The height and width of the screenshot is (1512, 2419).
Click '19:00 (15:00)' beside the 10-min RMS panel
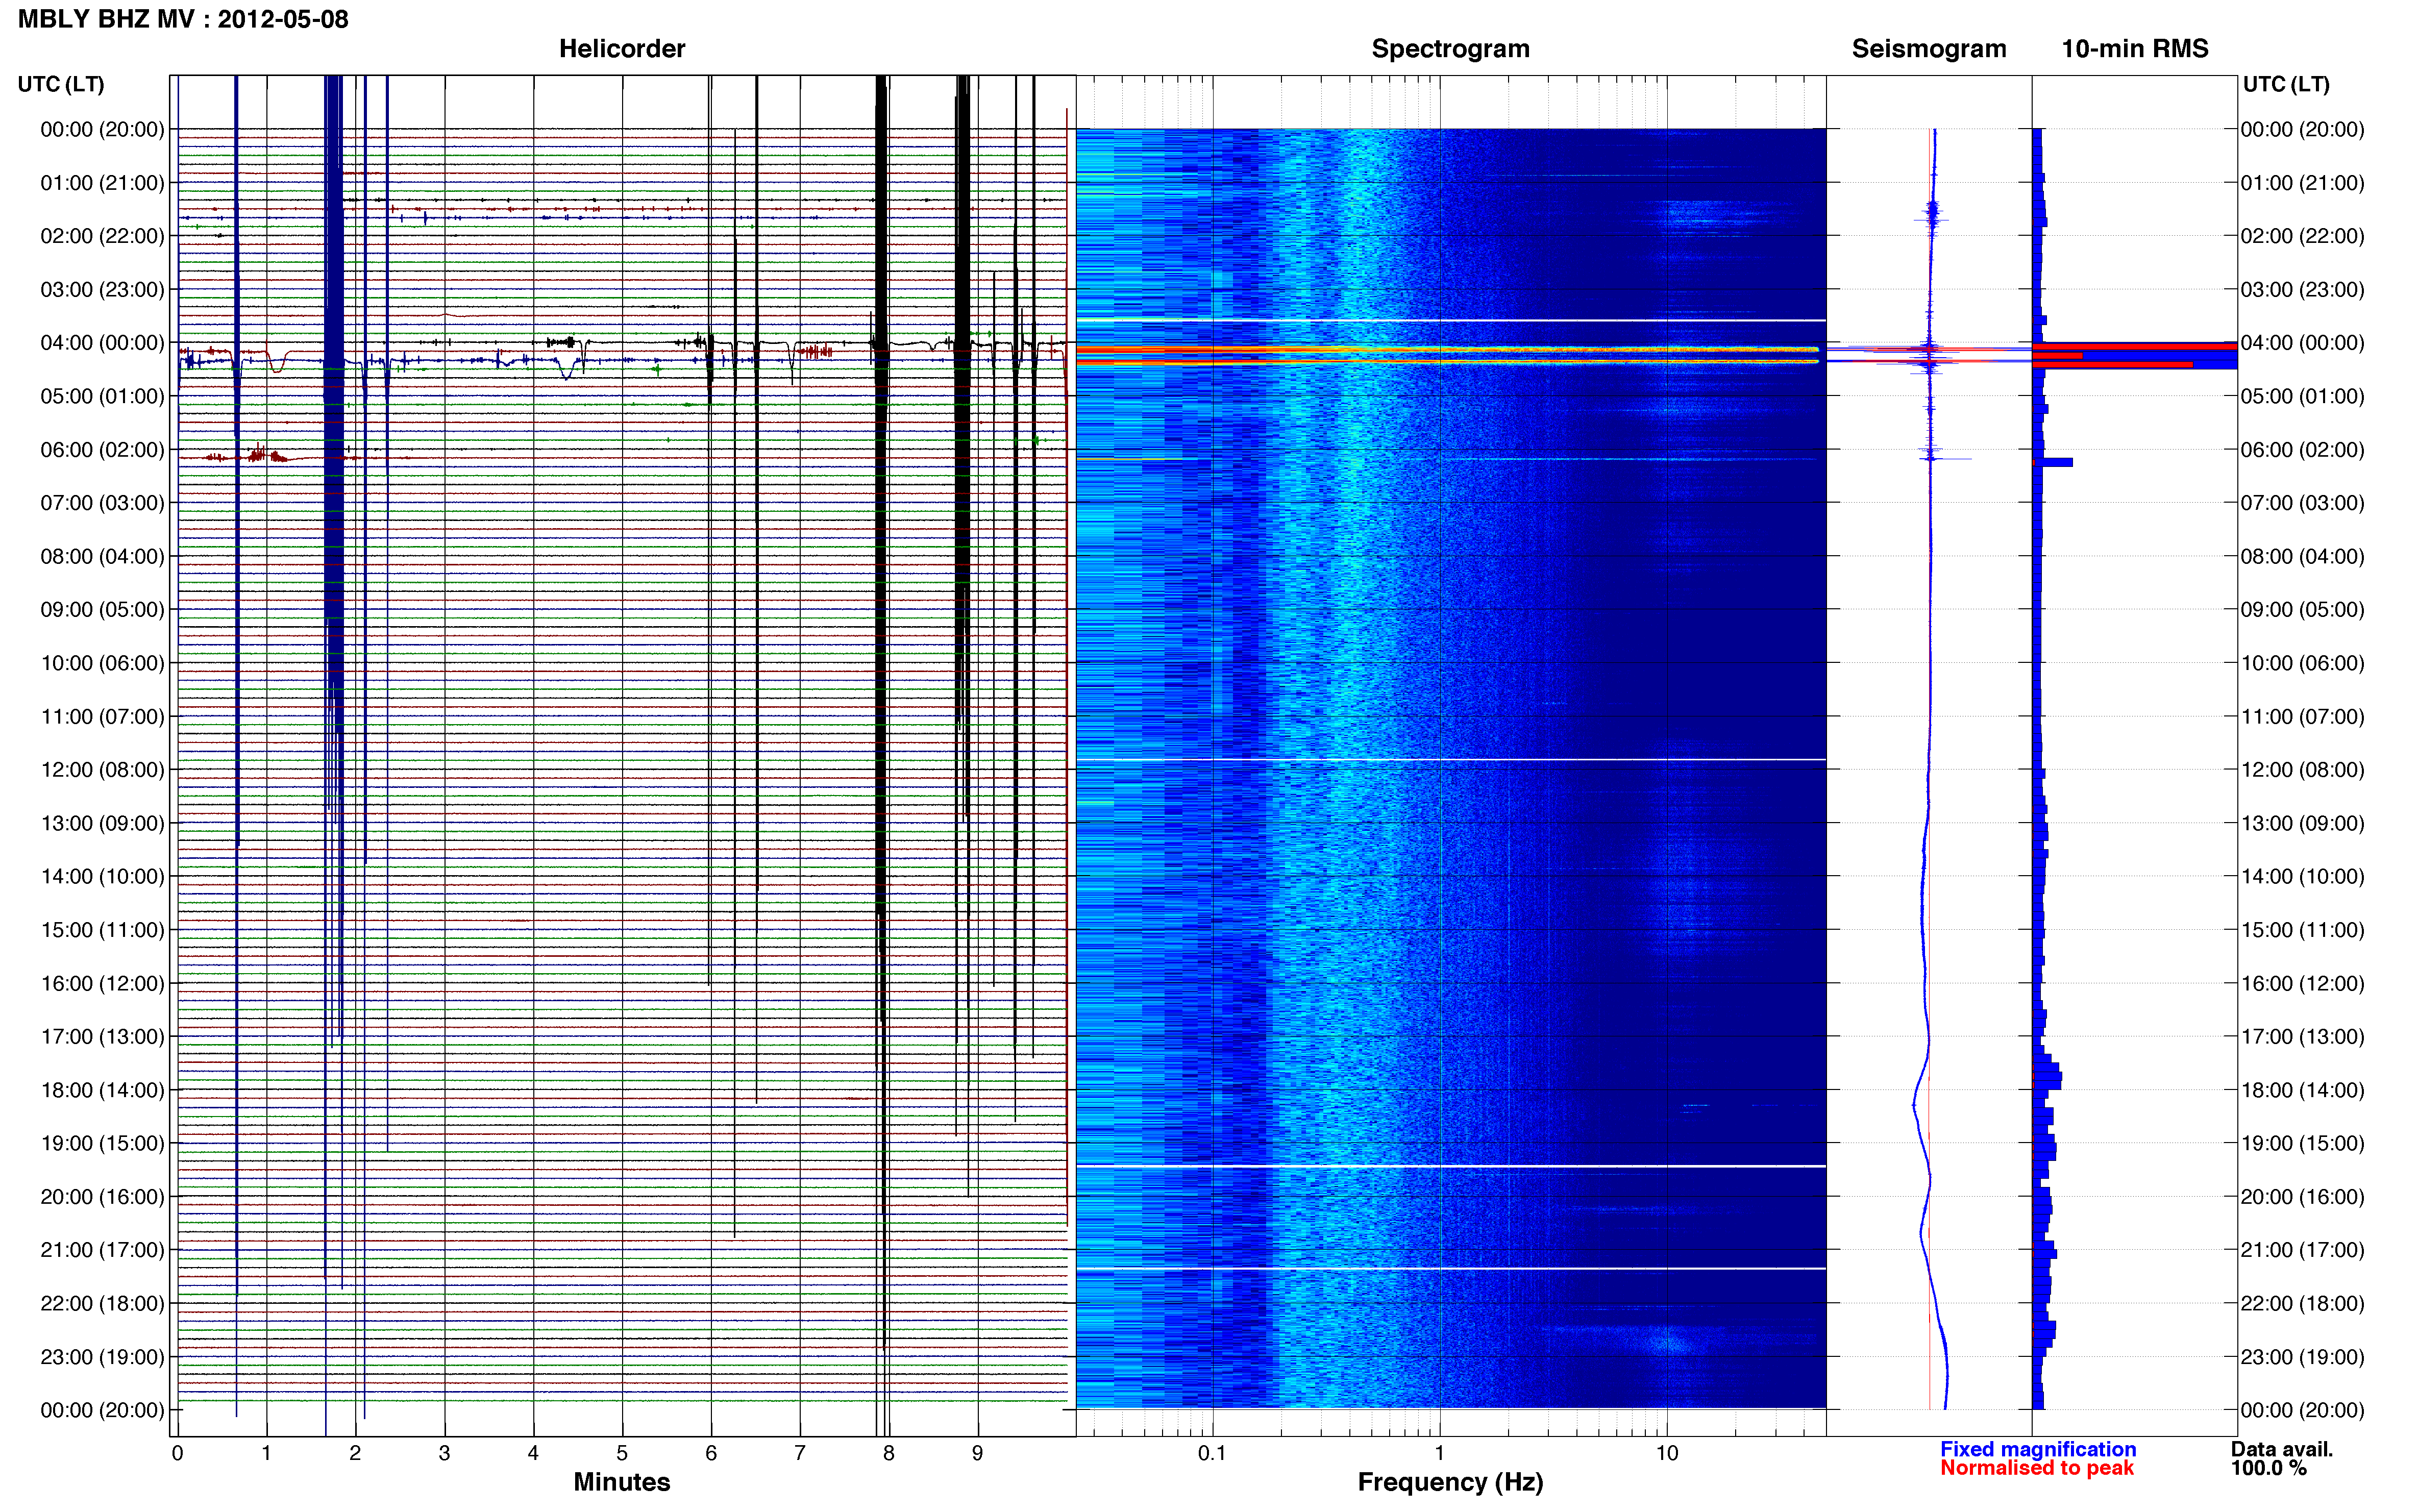pyautogui.click(x=2302, y=1143)
